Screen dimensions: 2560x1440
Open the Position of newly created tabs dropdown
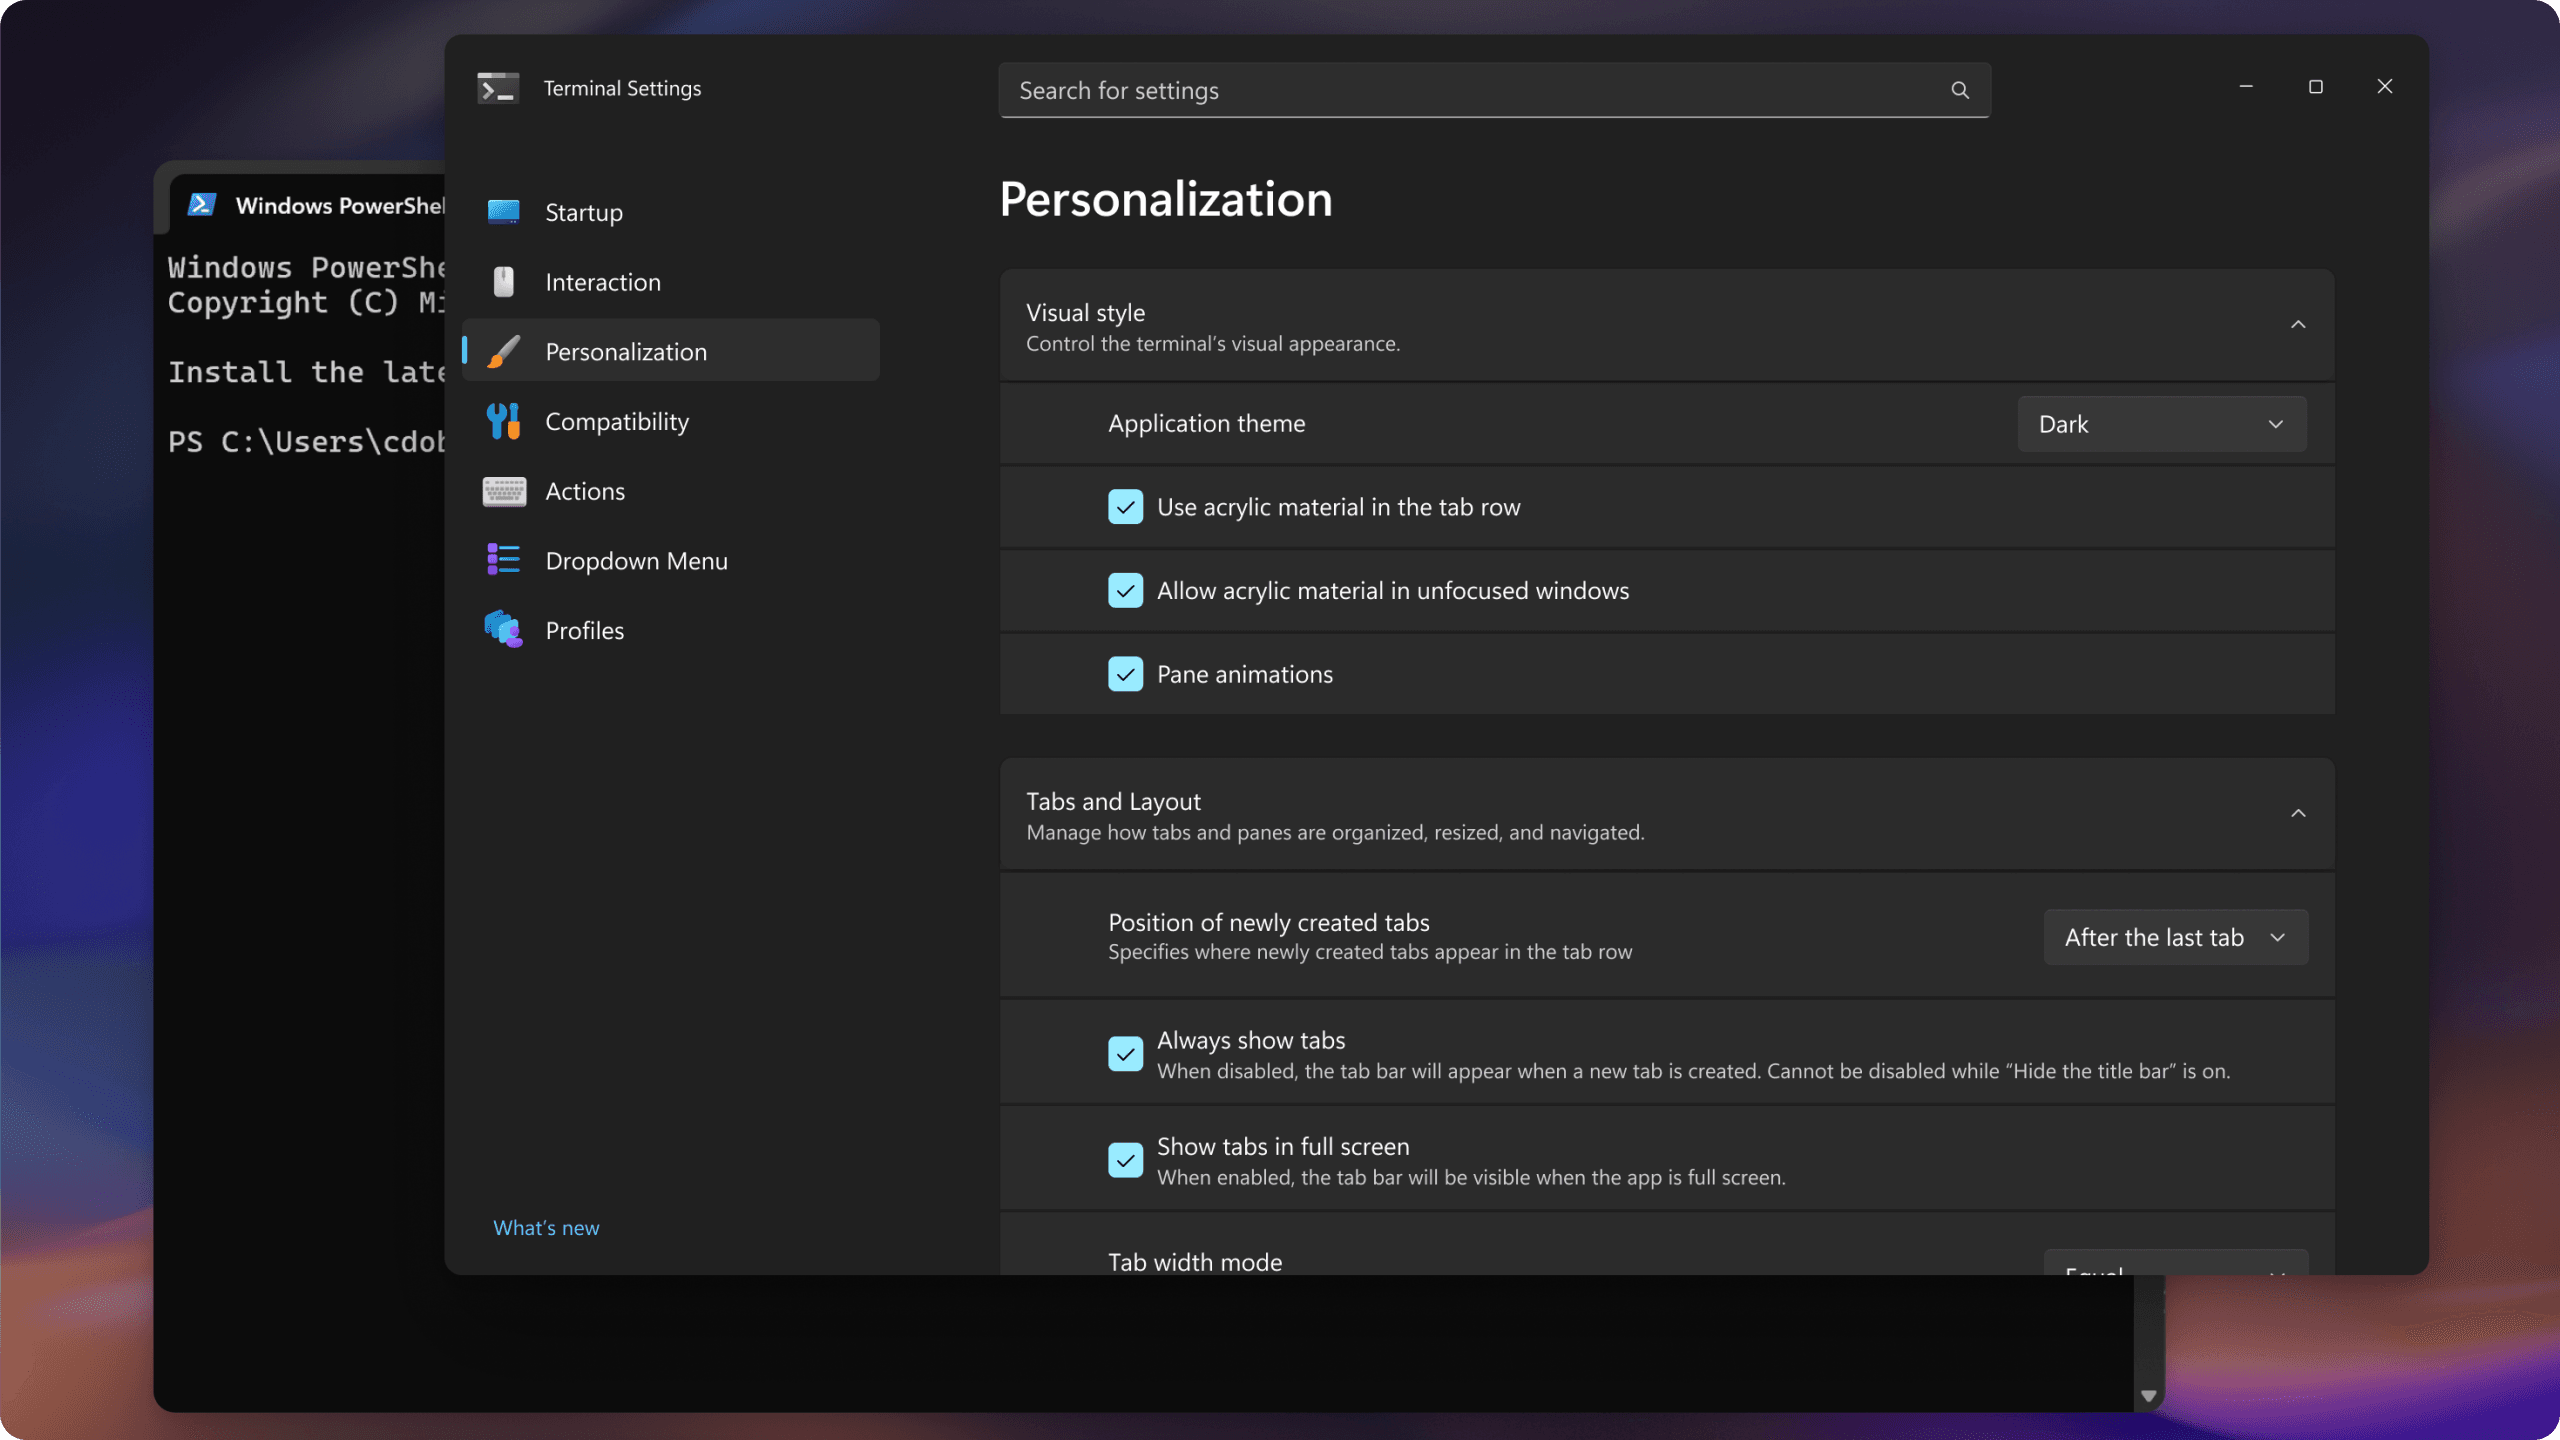pos(2175,936)
